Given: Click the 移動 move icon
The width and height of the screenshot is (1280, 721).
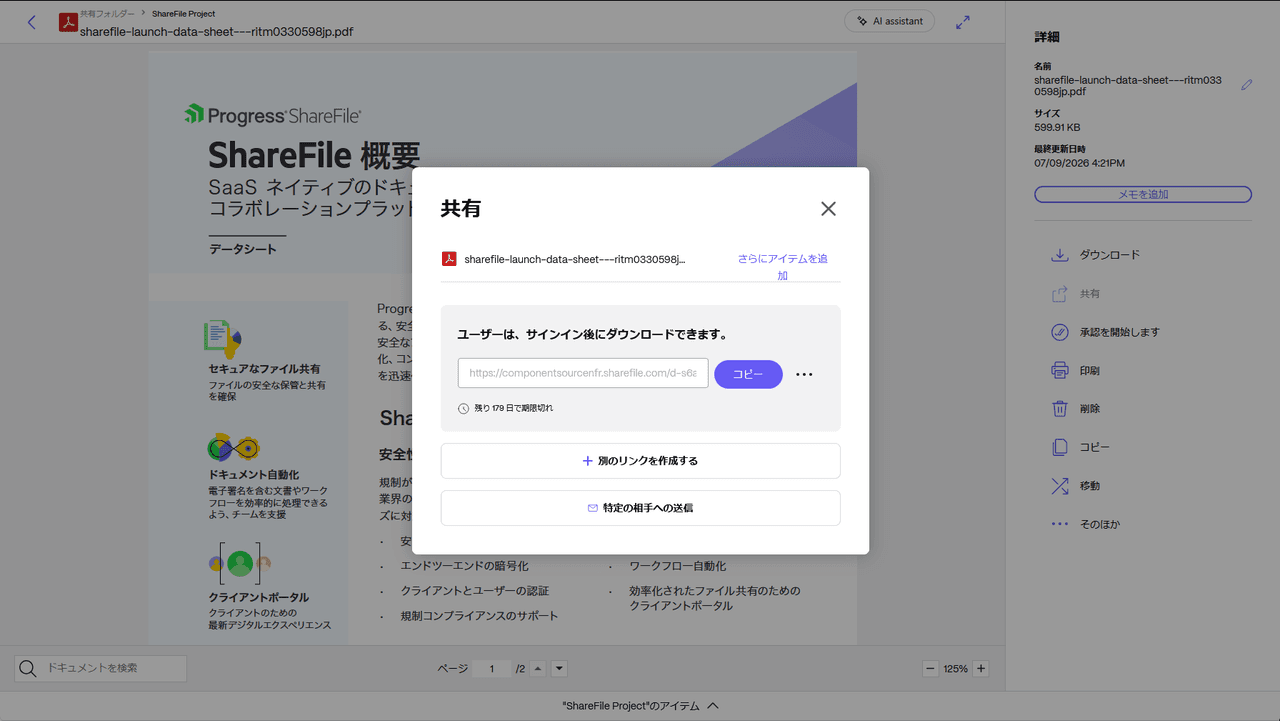Looking at the screenshot, I should tap(1060, 486).
